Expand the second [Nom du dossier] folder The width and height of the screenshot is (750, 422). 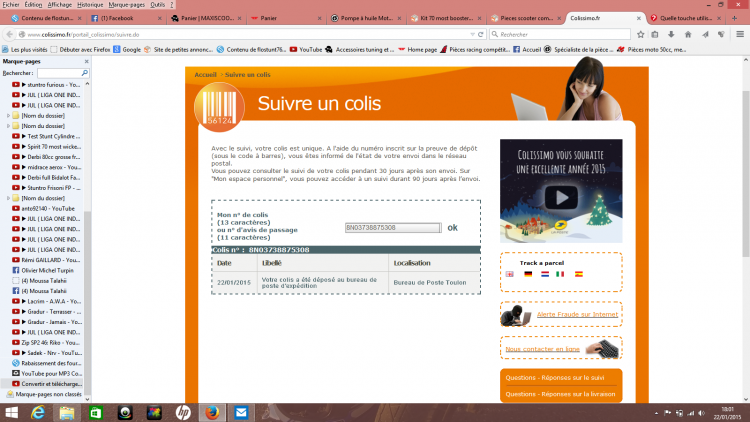point(8,126)
